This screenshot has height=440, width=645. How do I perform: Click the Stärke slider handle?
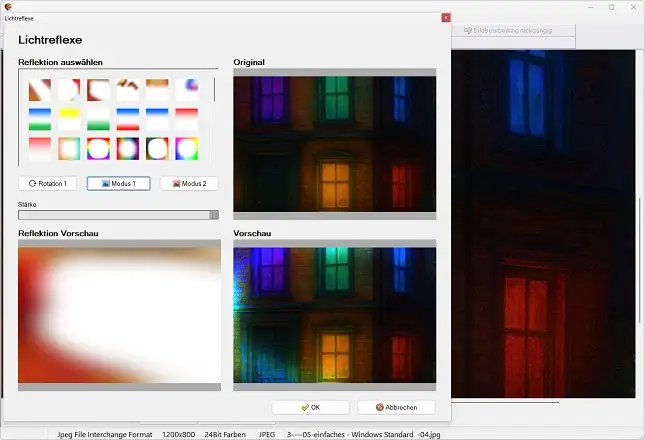click(x=214, y=214)
